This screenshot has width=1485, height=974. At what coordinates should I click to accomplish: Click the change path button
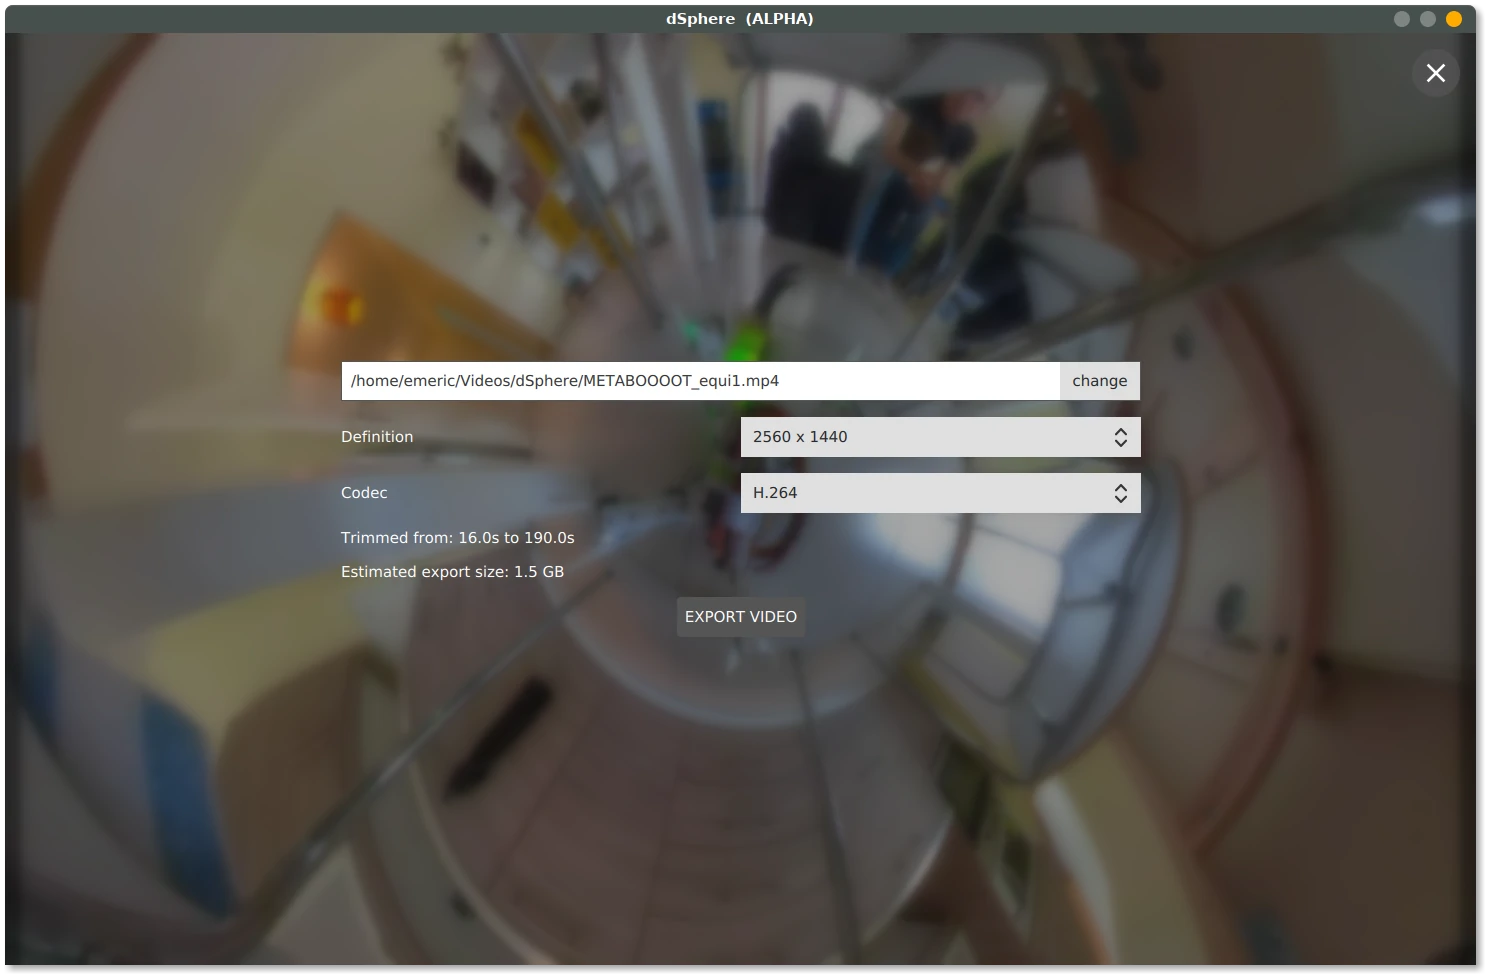[1099, 381]
